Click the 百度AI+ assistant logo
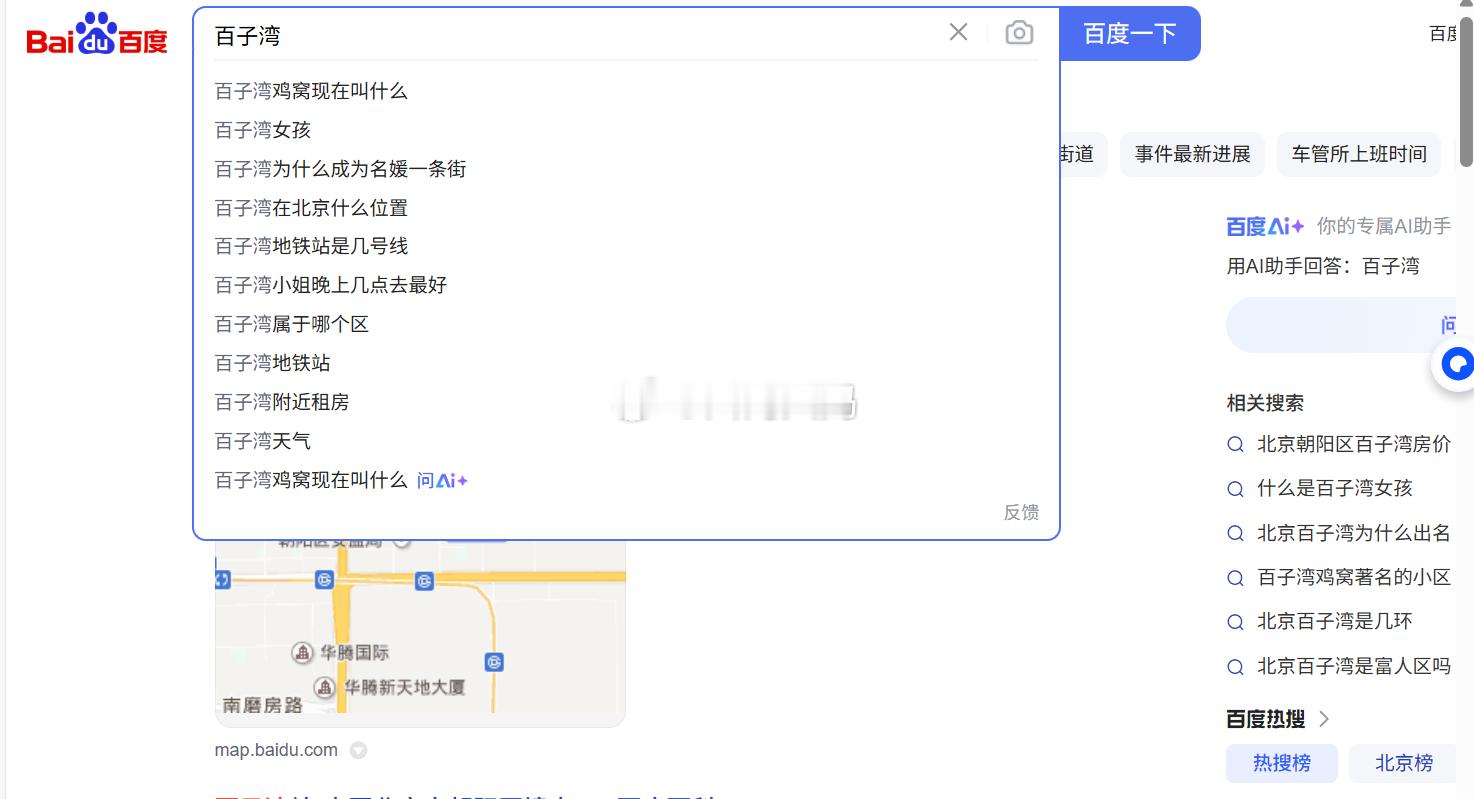This screenshot has height=799, width=1474. click(1265, 226)
